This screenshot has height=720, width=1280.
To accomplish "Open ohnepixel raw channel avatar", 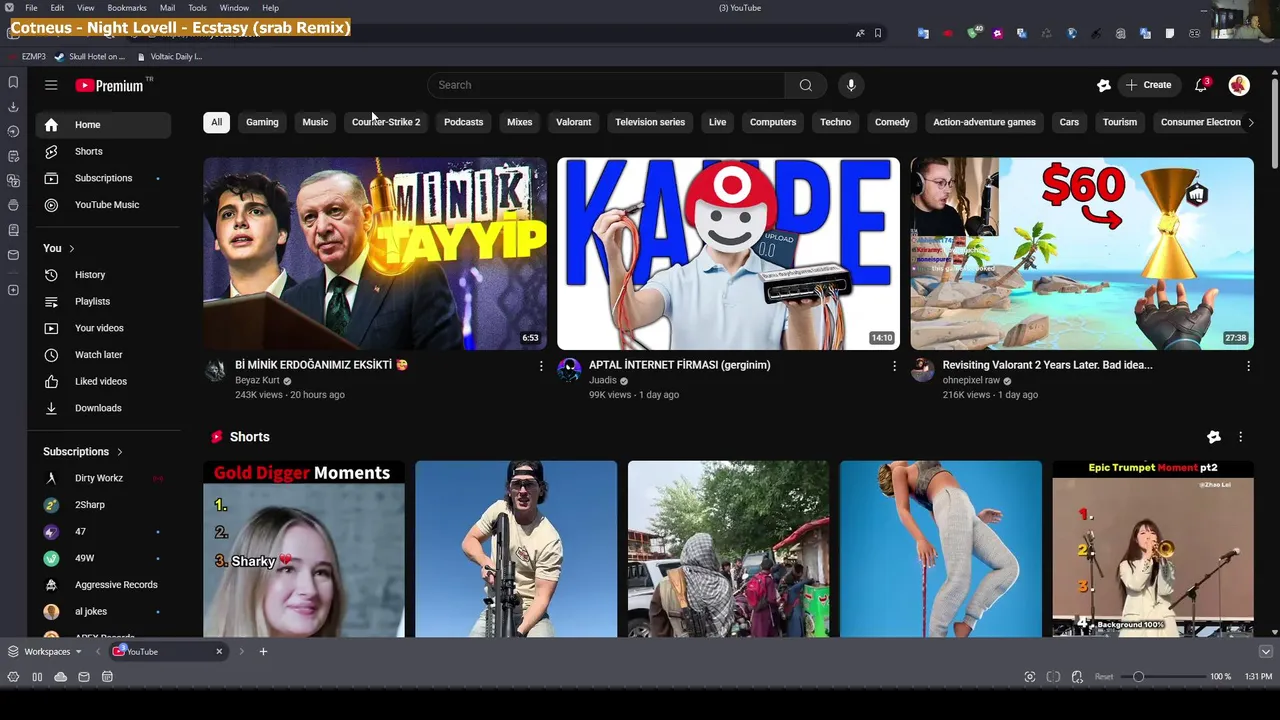I will click(x=922, y=370).
